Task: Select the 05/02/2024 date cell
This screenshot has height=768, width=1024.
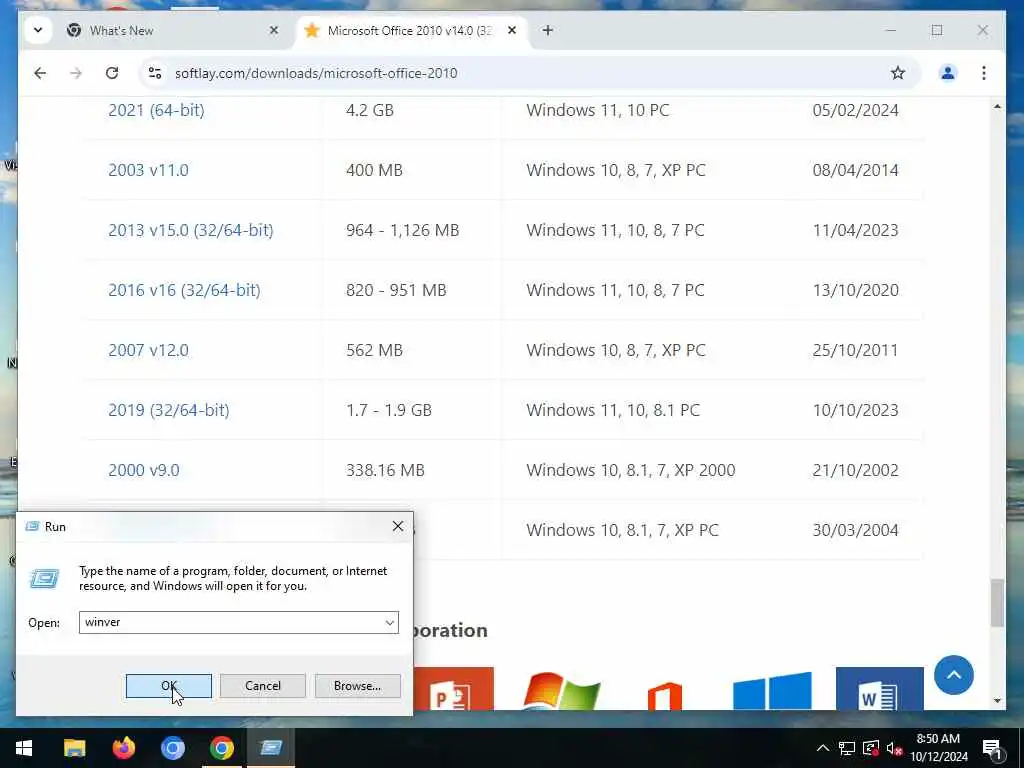Action: (x=856, y=110)
